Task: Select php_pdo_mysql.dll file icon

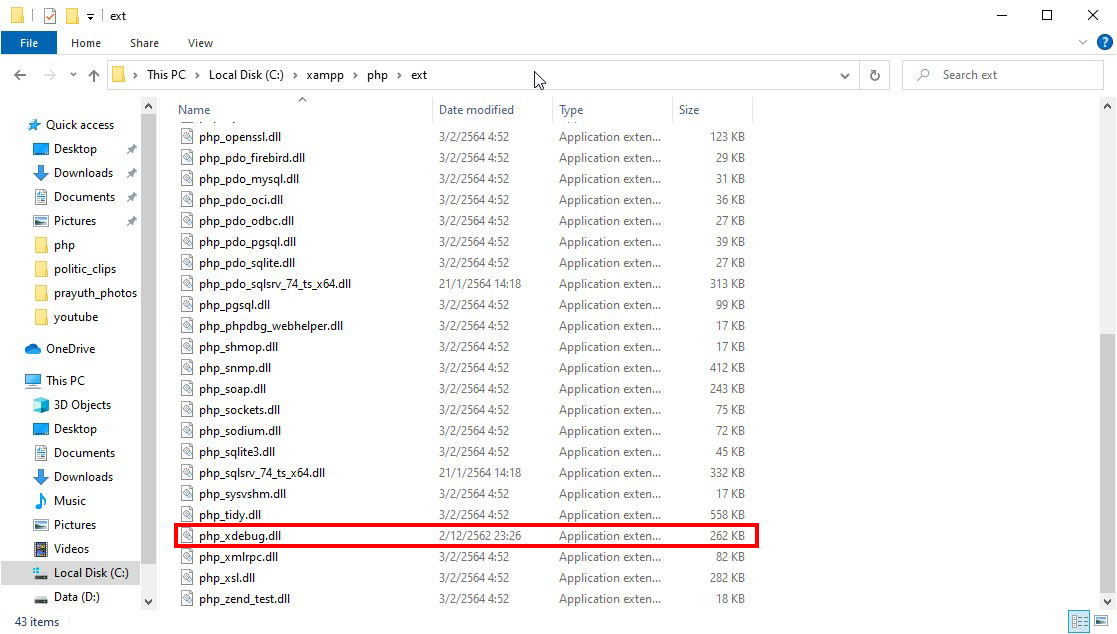Action: point(187,179)
